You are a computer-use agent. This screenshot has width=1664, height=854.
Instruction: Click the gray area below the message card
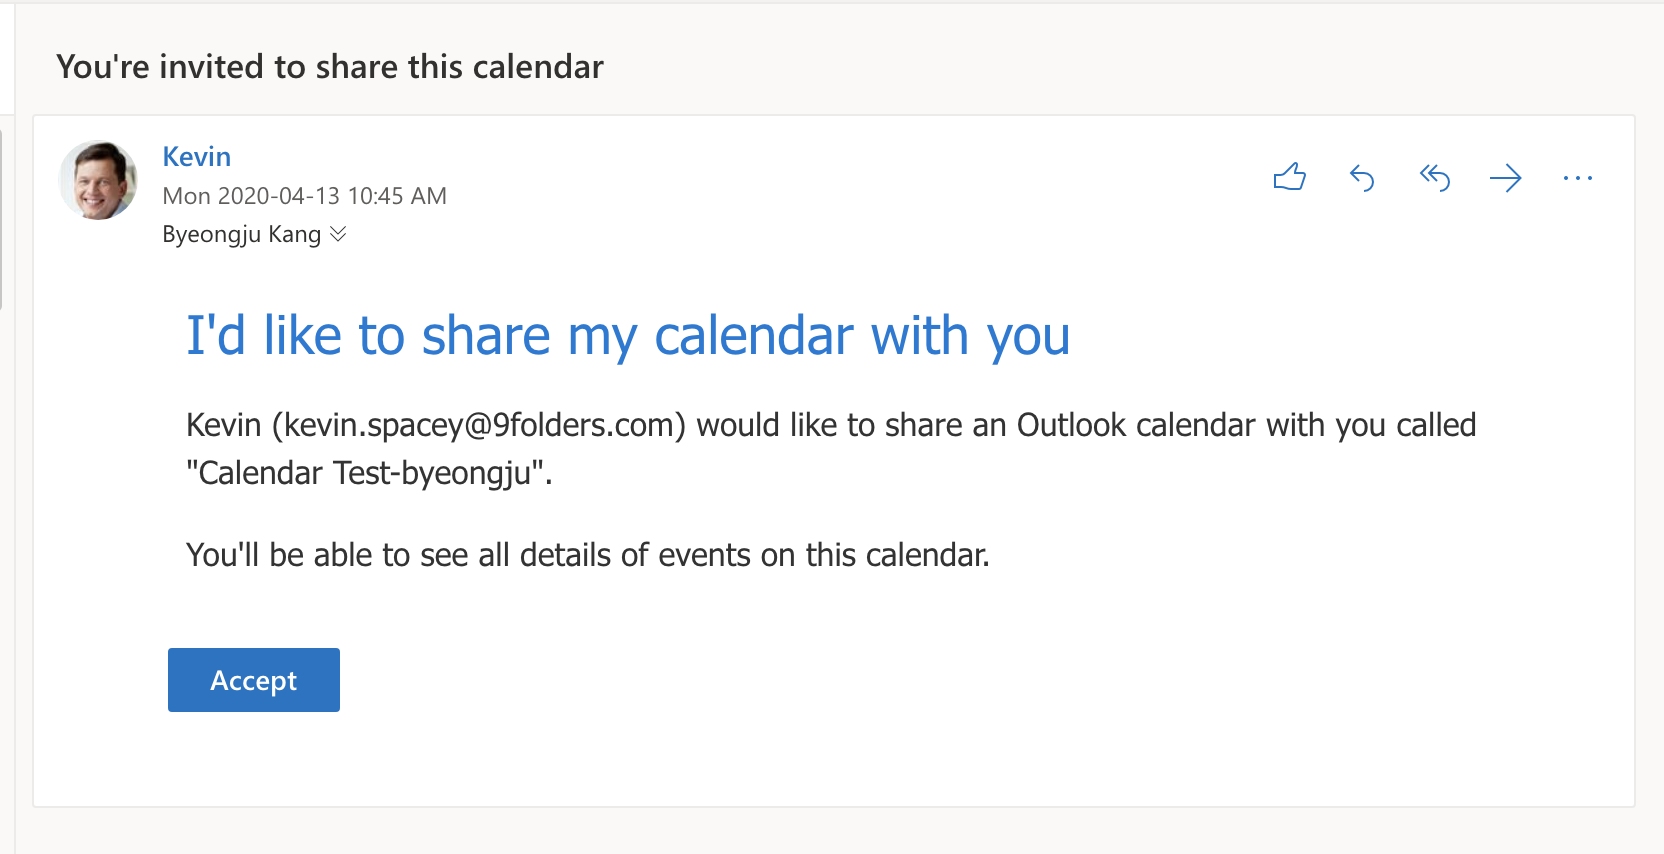pos(832,832)
